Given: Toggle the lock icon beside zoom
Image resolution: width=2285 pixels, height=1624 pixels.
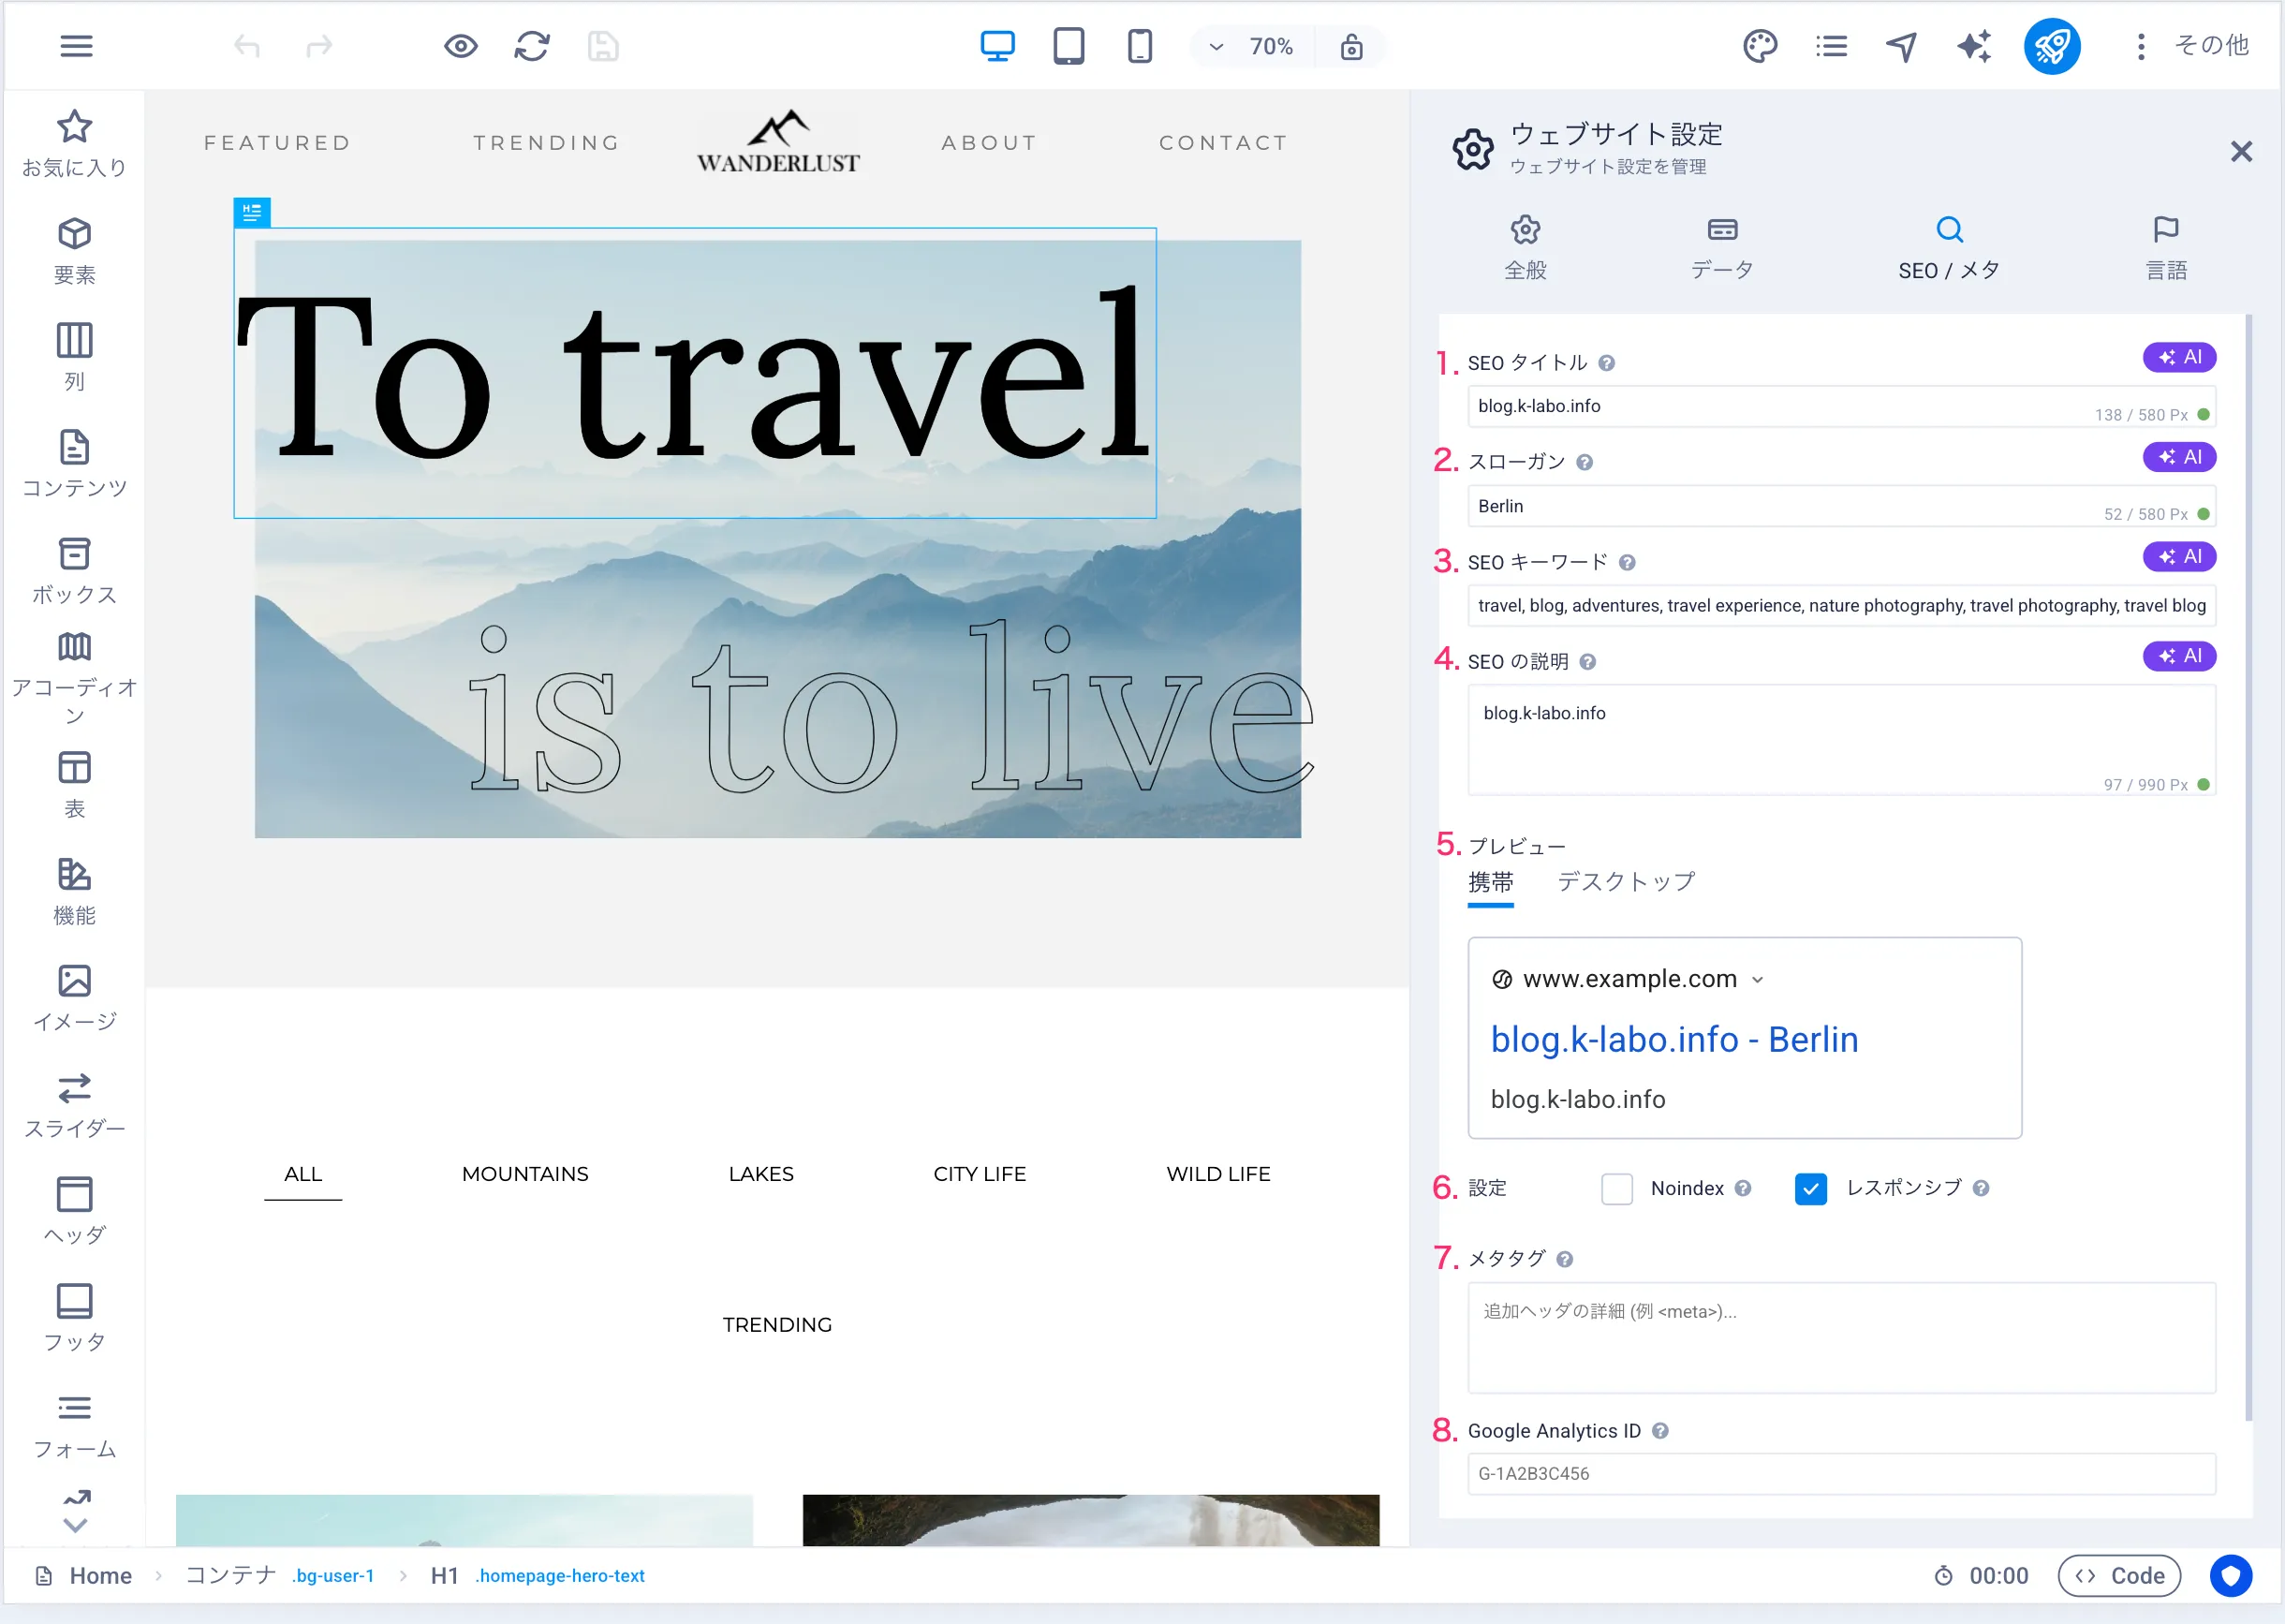Looking at the screenshot, I should pos(1351,47).
